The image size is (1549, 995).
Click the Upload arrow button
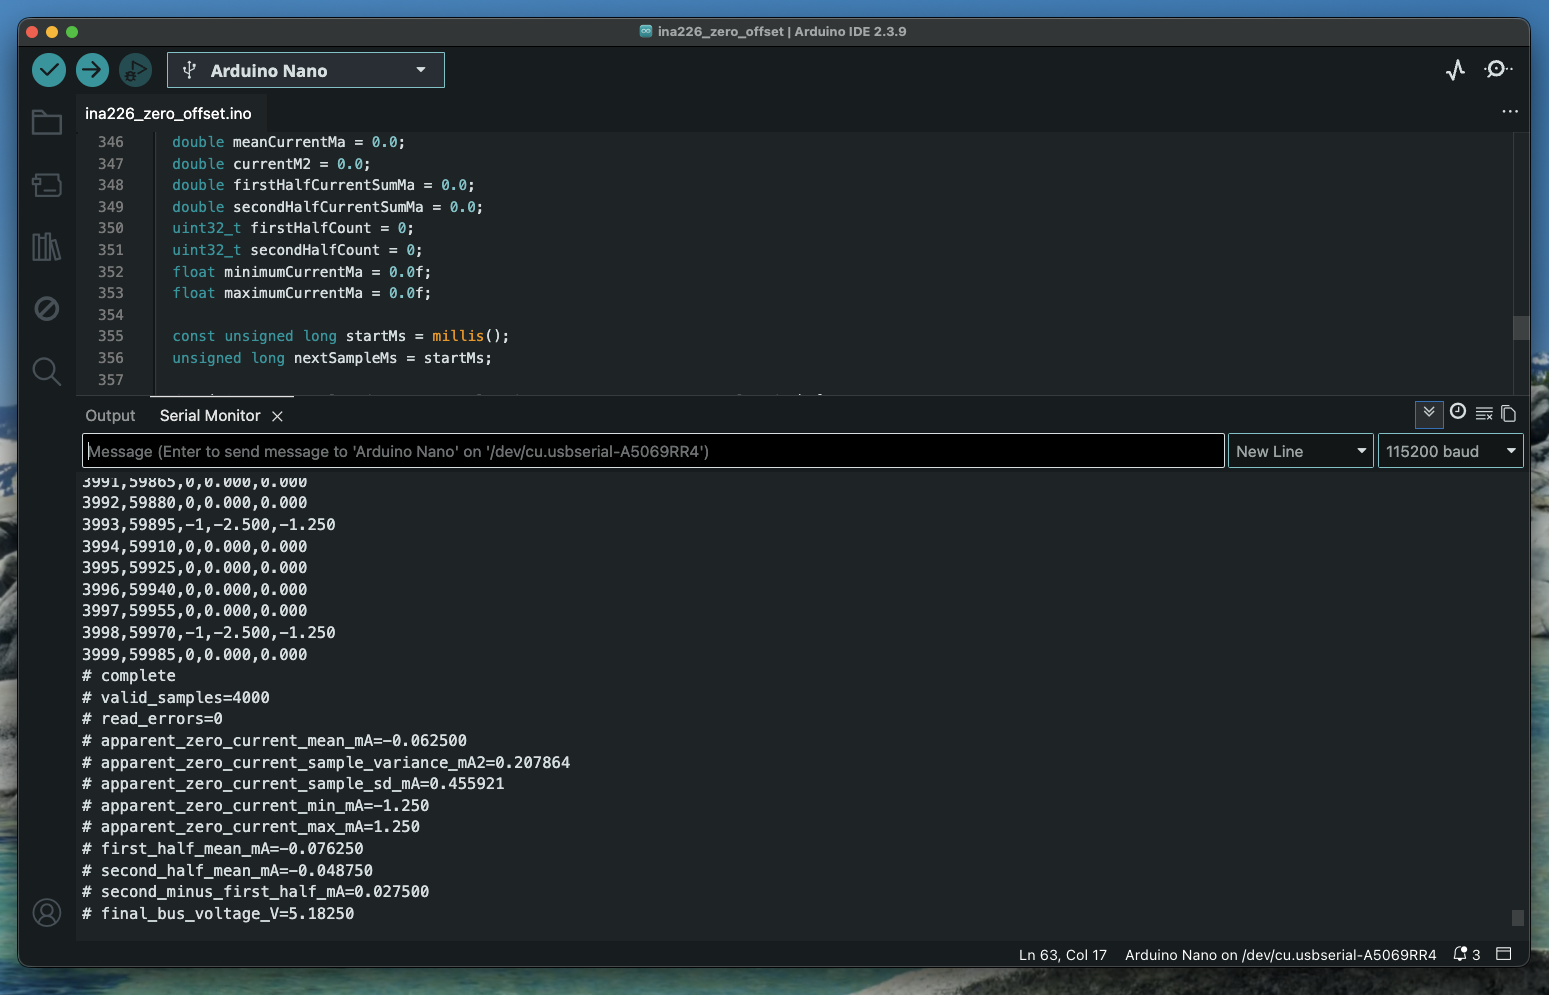pyautogui.click(x=92, y=70)
